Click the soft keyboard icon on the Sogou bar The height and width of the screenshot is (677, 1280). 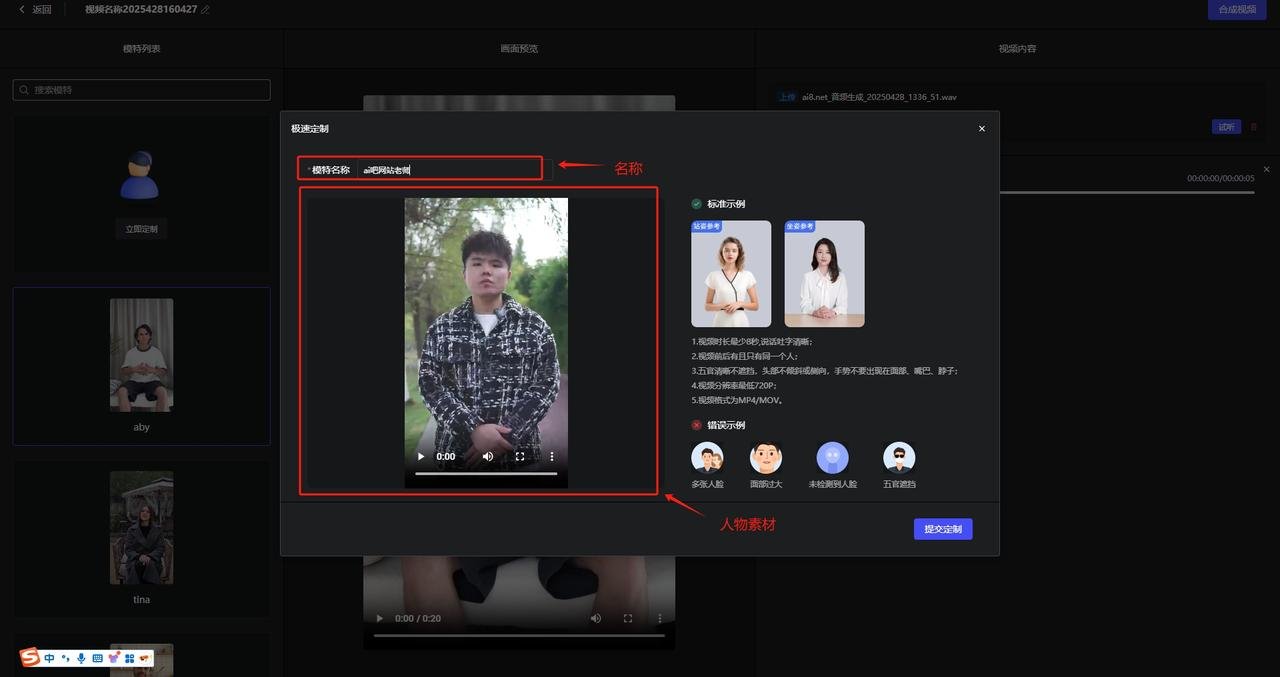99,658
